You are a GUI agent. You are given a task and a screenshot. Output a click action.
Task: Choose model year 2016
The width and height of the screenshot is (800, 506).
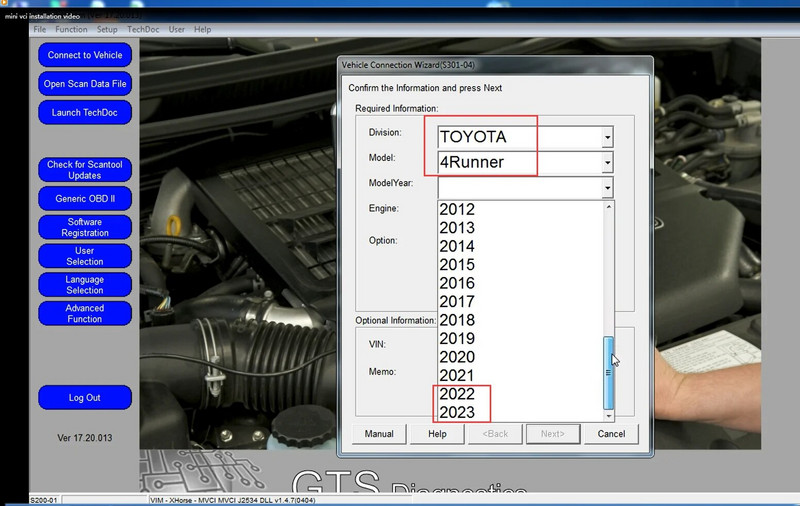[x=520, y=283]
